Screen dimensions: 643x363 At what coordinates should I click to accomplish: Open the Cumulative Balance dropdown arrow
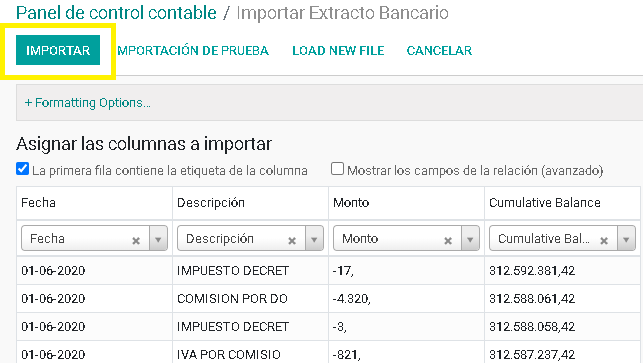(626, 238)
